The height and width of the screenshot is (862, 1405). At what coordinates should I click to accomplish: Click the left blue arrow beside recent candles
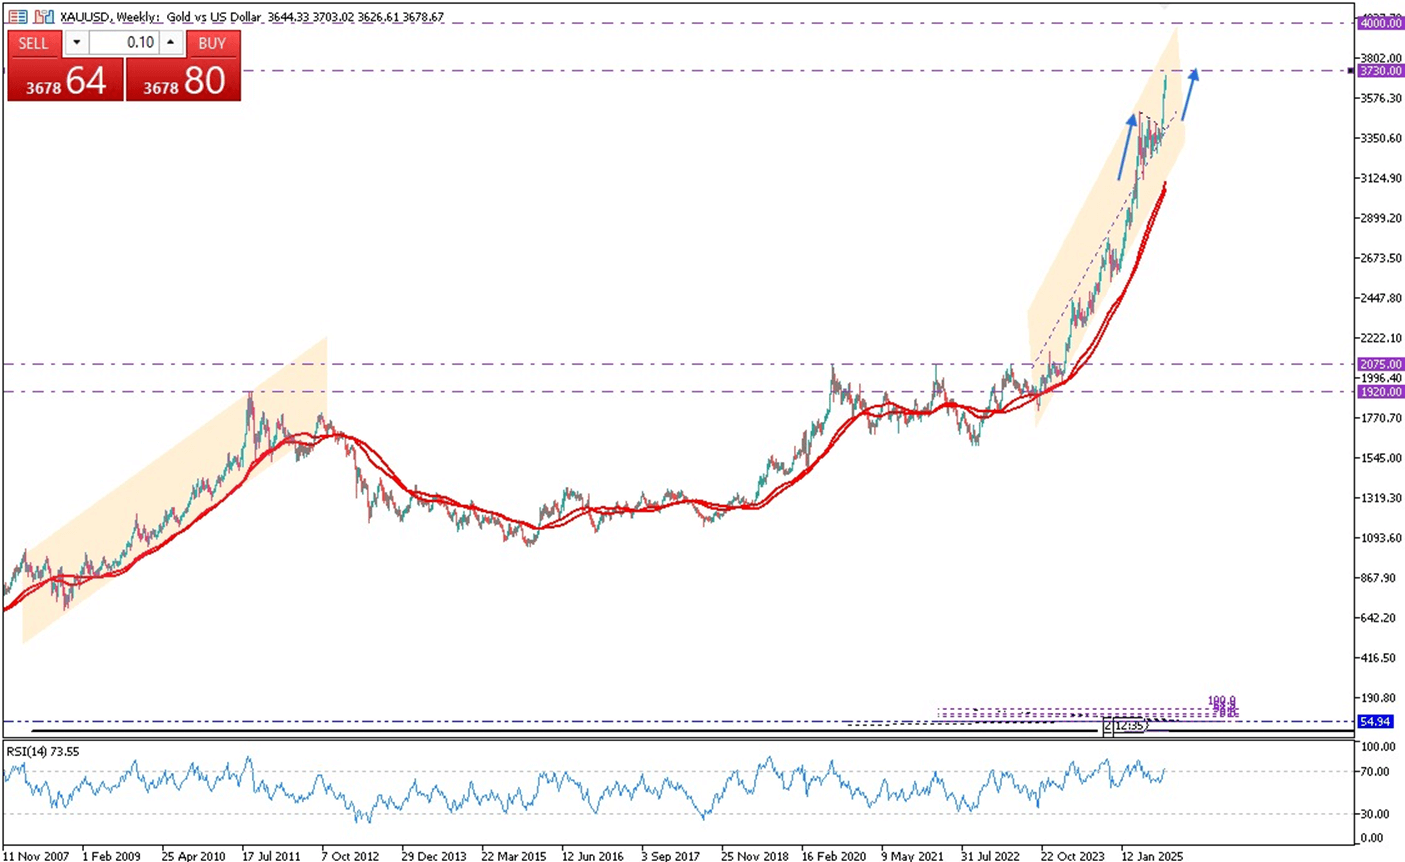[x=1127, y=147]
